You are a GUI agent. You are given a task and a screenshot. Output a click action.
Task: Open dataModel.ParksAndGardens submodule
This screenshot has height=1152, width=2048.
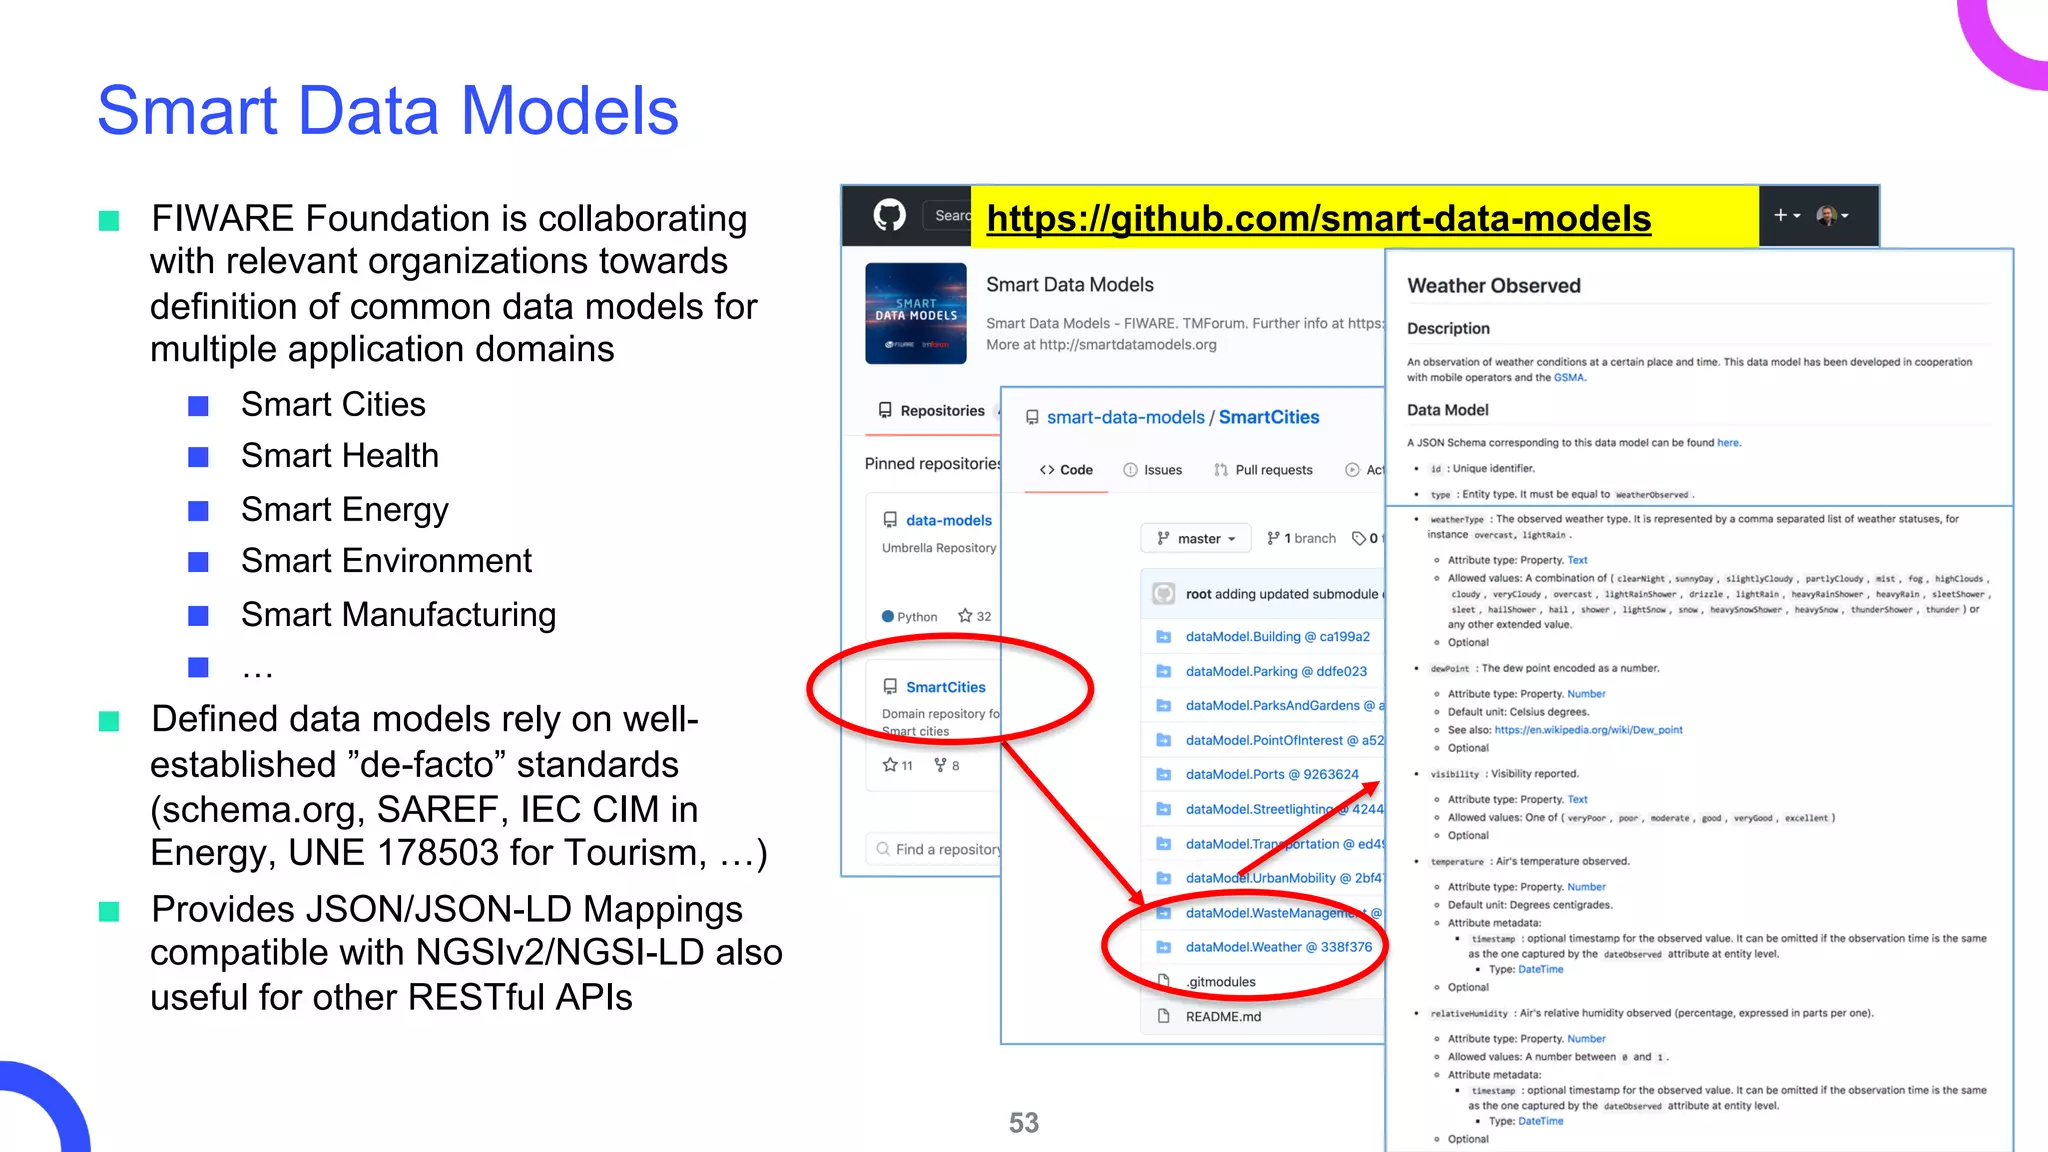tap(1284, 706)
